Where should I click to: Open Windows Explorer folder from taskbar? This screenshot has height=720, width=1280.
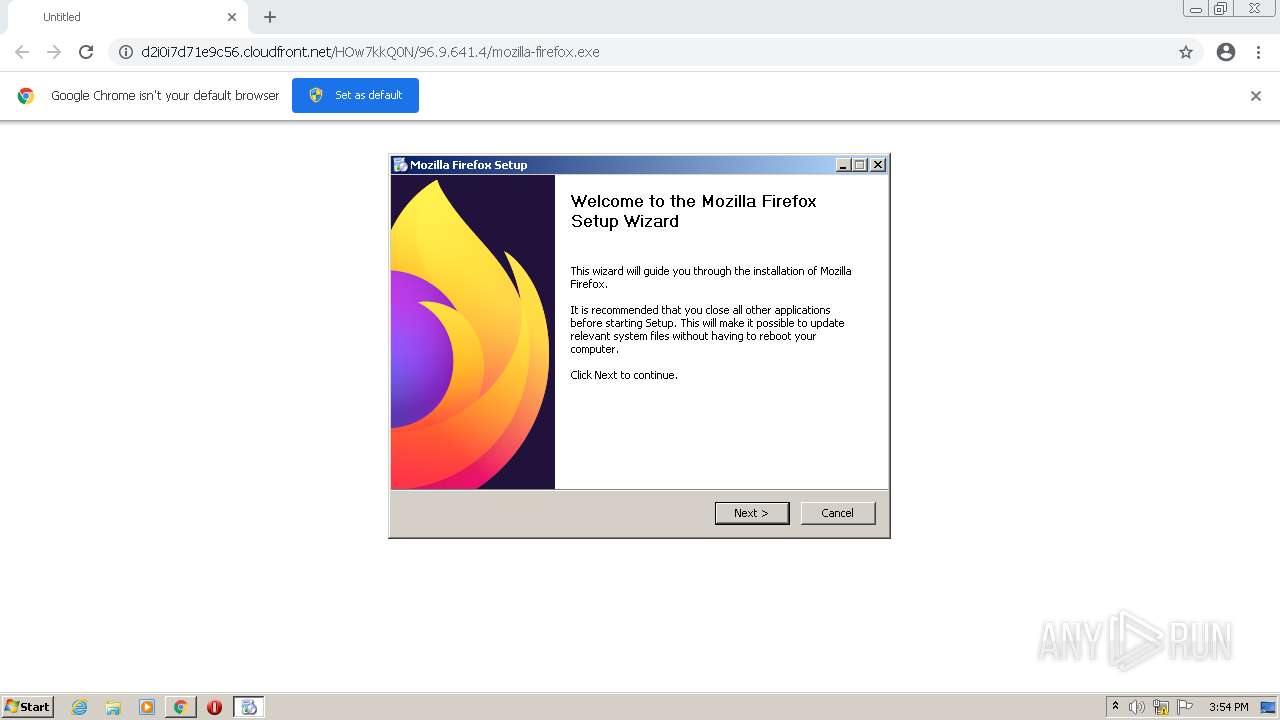[x=113, y=707]
